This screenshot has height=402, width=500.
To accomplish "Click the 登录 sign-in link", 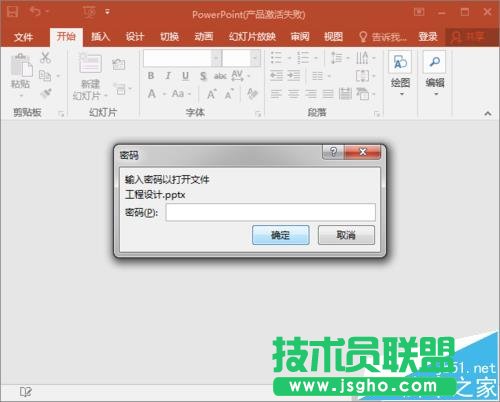I will click(428, 36).
